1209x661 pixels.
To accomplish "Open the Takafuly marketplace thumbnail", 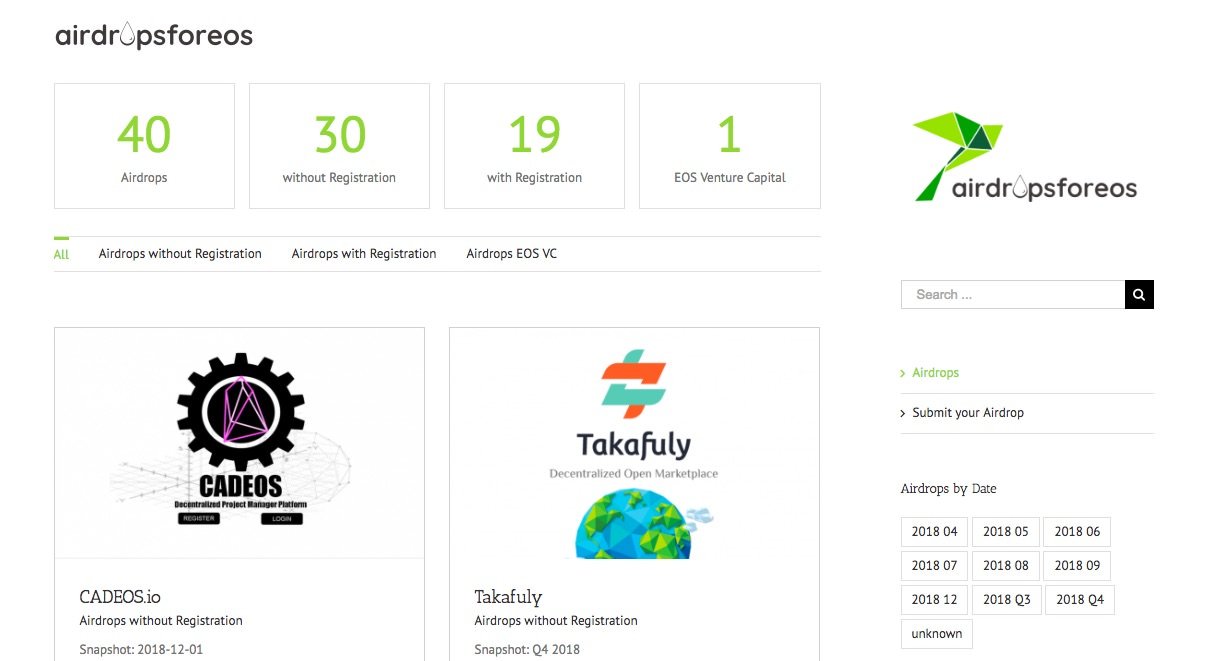I will (634, 443).
